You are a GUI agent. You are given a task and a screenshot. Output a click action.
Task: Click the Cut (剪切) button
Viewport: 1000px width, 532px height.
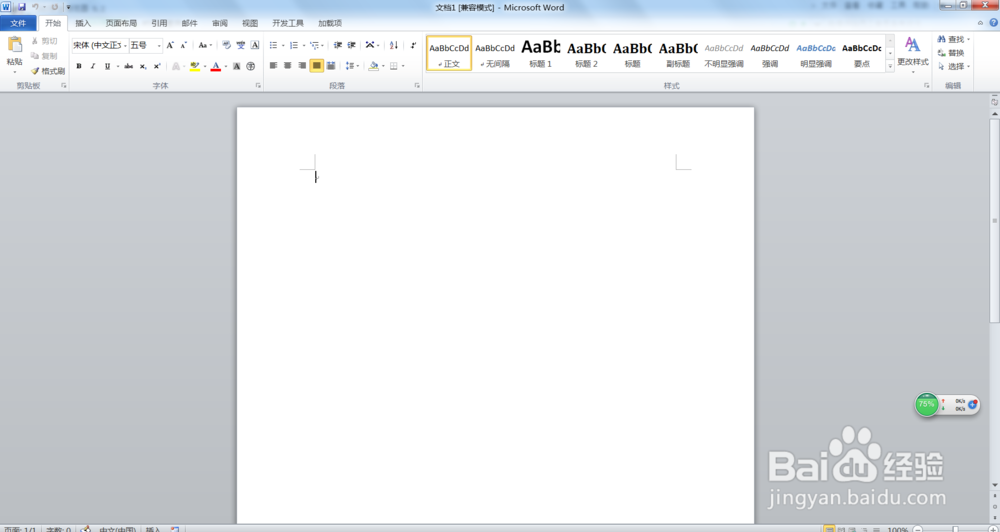[44, 41]
